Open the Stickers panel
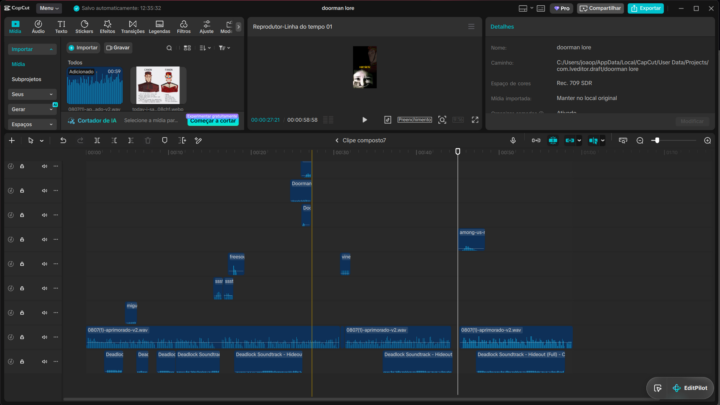Viewport: 720px width, 405px height. [84, 27]
